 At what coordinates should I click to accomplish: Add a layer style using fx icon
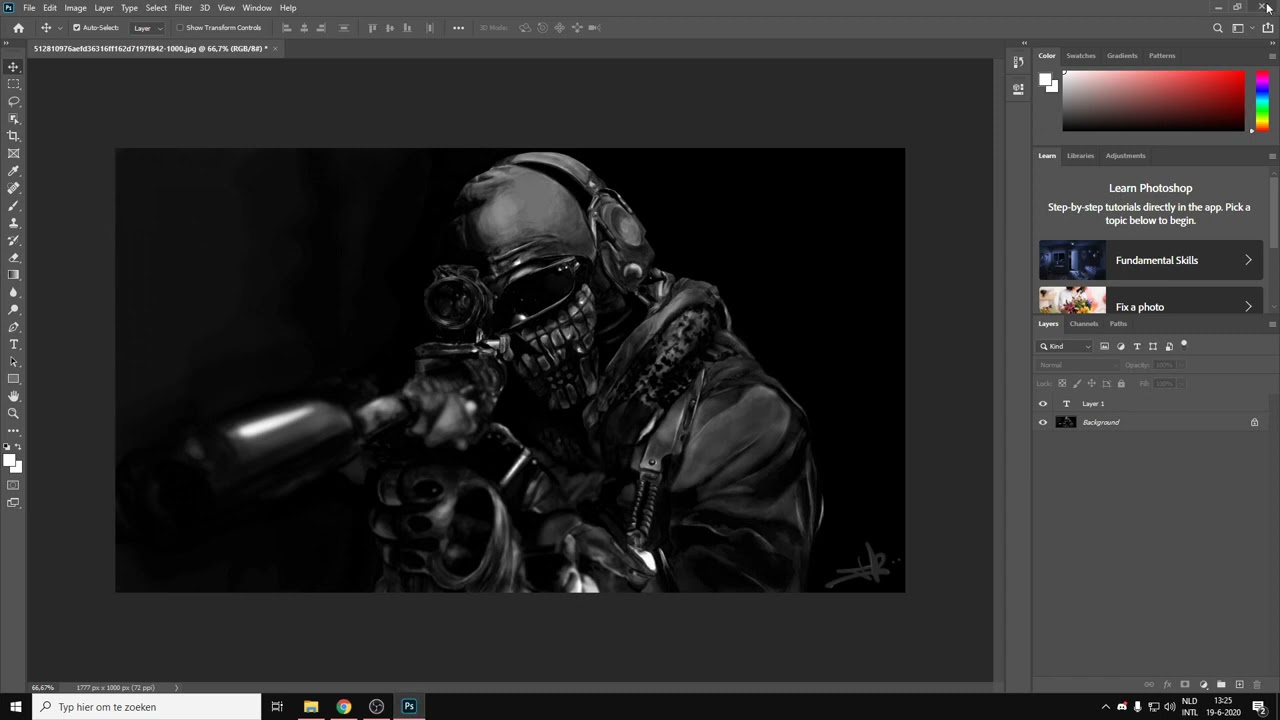click(x=1167, y=685)
